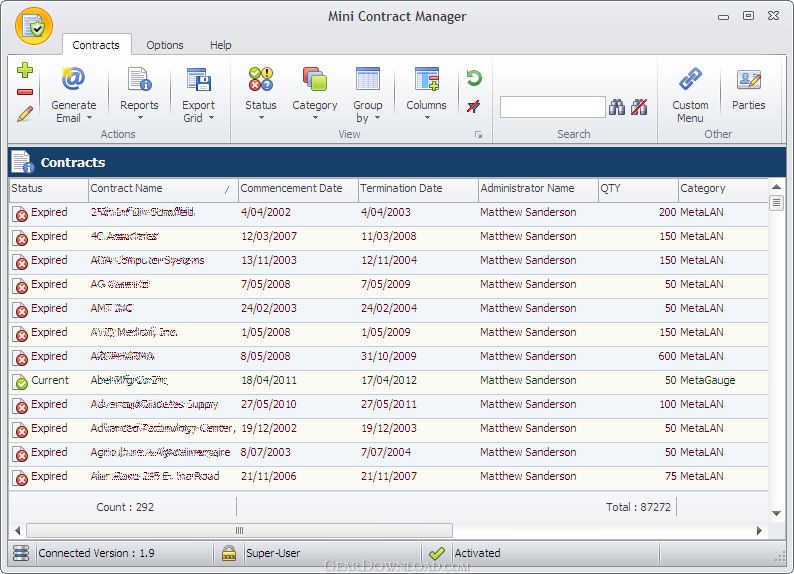Open the Parties icon
794x574 pixels.
tap(748, 79)
